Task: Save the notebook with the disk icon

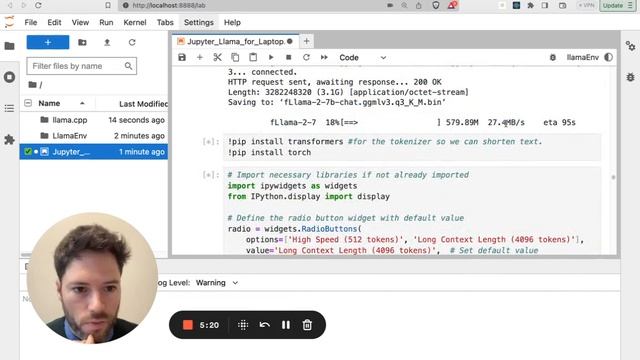Action: pyautogui.click(x=182, y=58)
